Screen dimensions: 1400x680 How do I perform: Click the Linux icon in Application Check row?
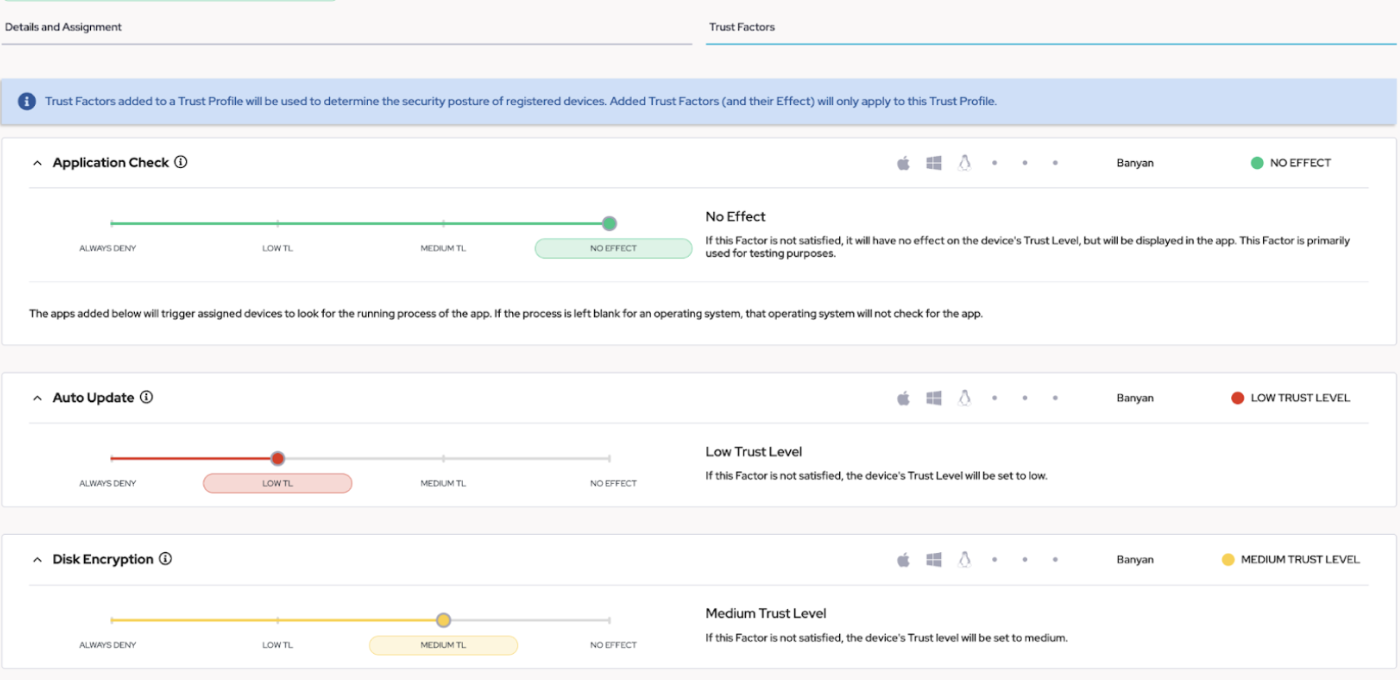tap(964, 163)
